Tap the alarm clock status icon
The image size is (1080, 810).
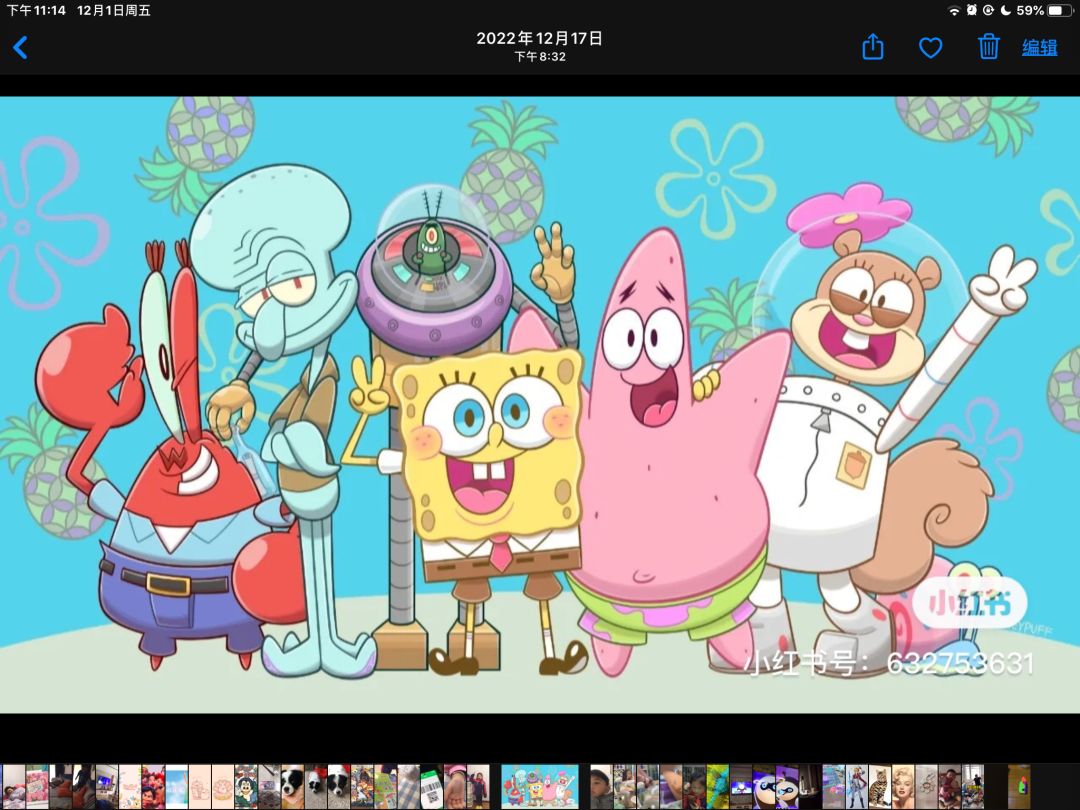coord(972,10)
